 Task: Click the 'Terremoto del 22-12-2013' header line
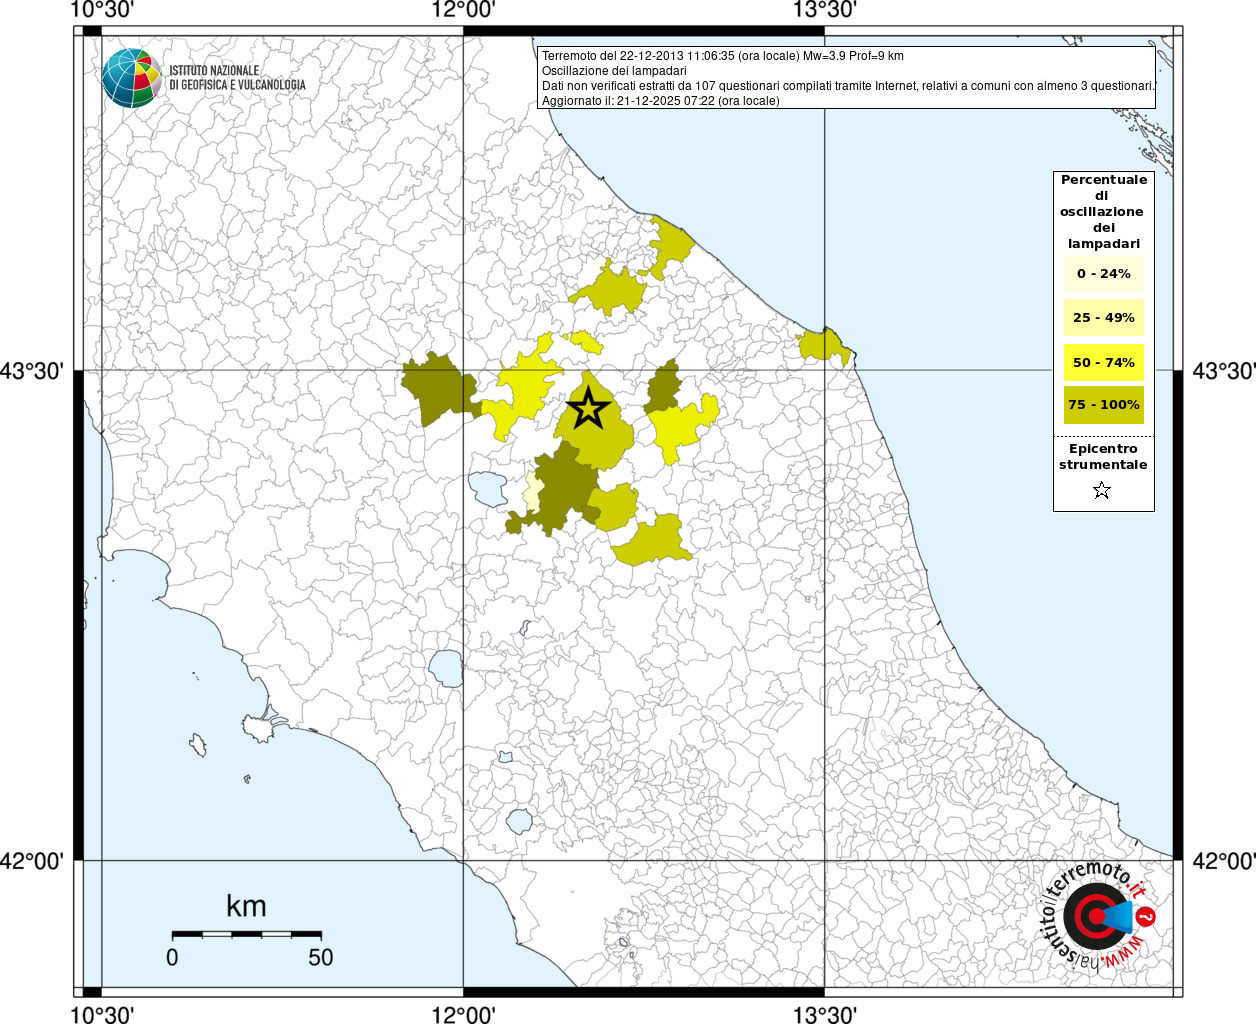[722, 56]
